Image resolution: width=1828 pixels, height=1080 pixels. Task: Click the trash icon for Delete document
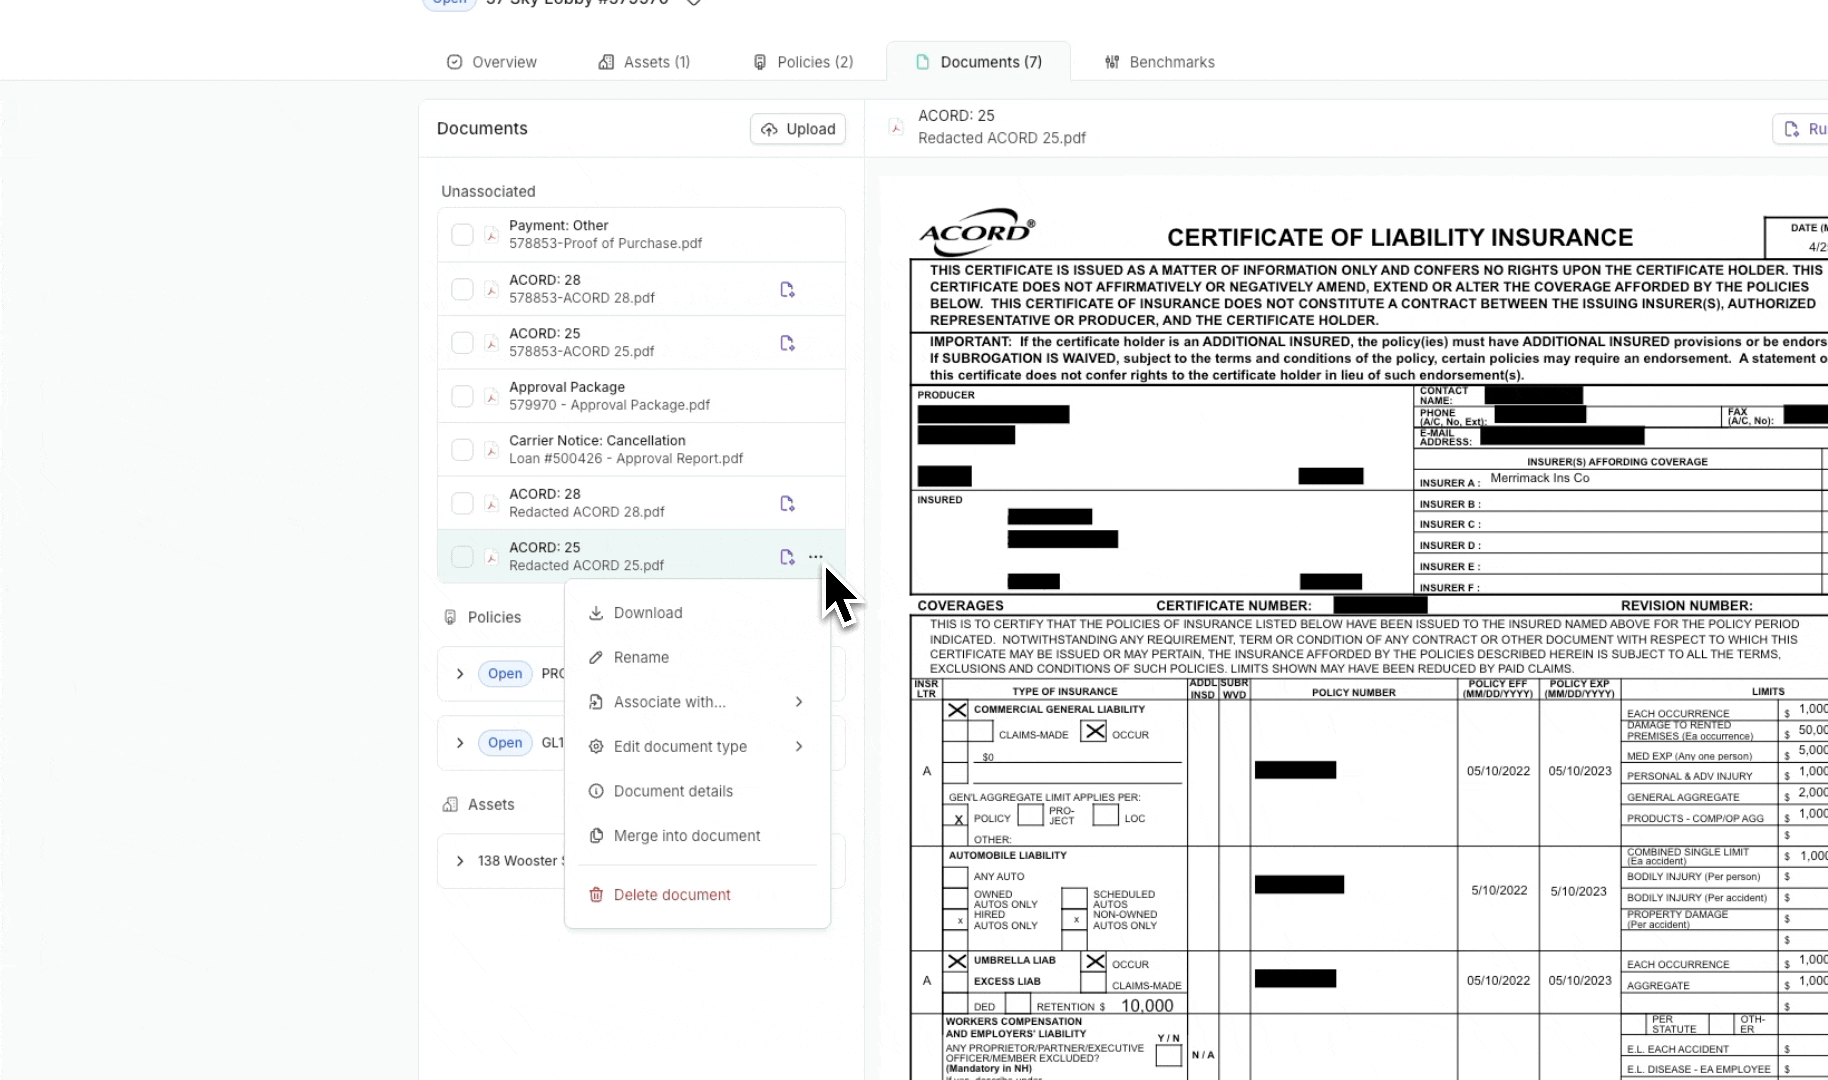pyautogui.click(x=596, y=895)
